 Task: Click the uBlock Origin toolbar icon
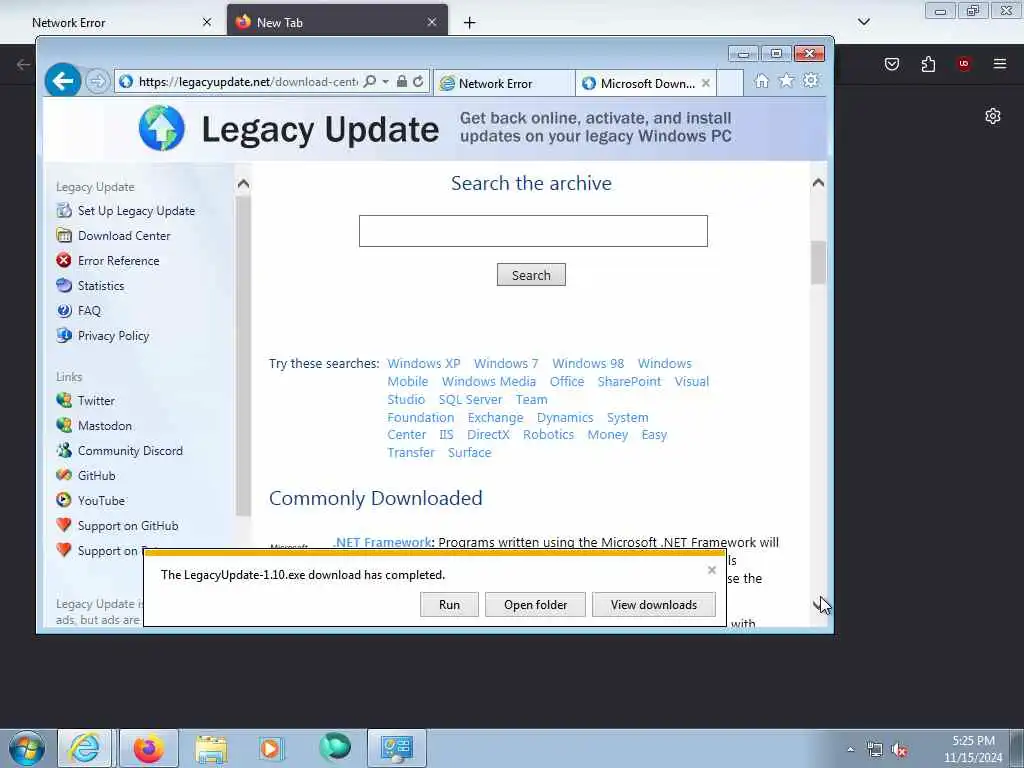point(963,64)
